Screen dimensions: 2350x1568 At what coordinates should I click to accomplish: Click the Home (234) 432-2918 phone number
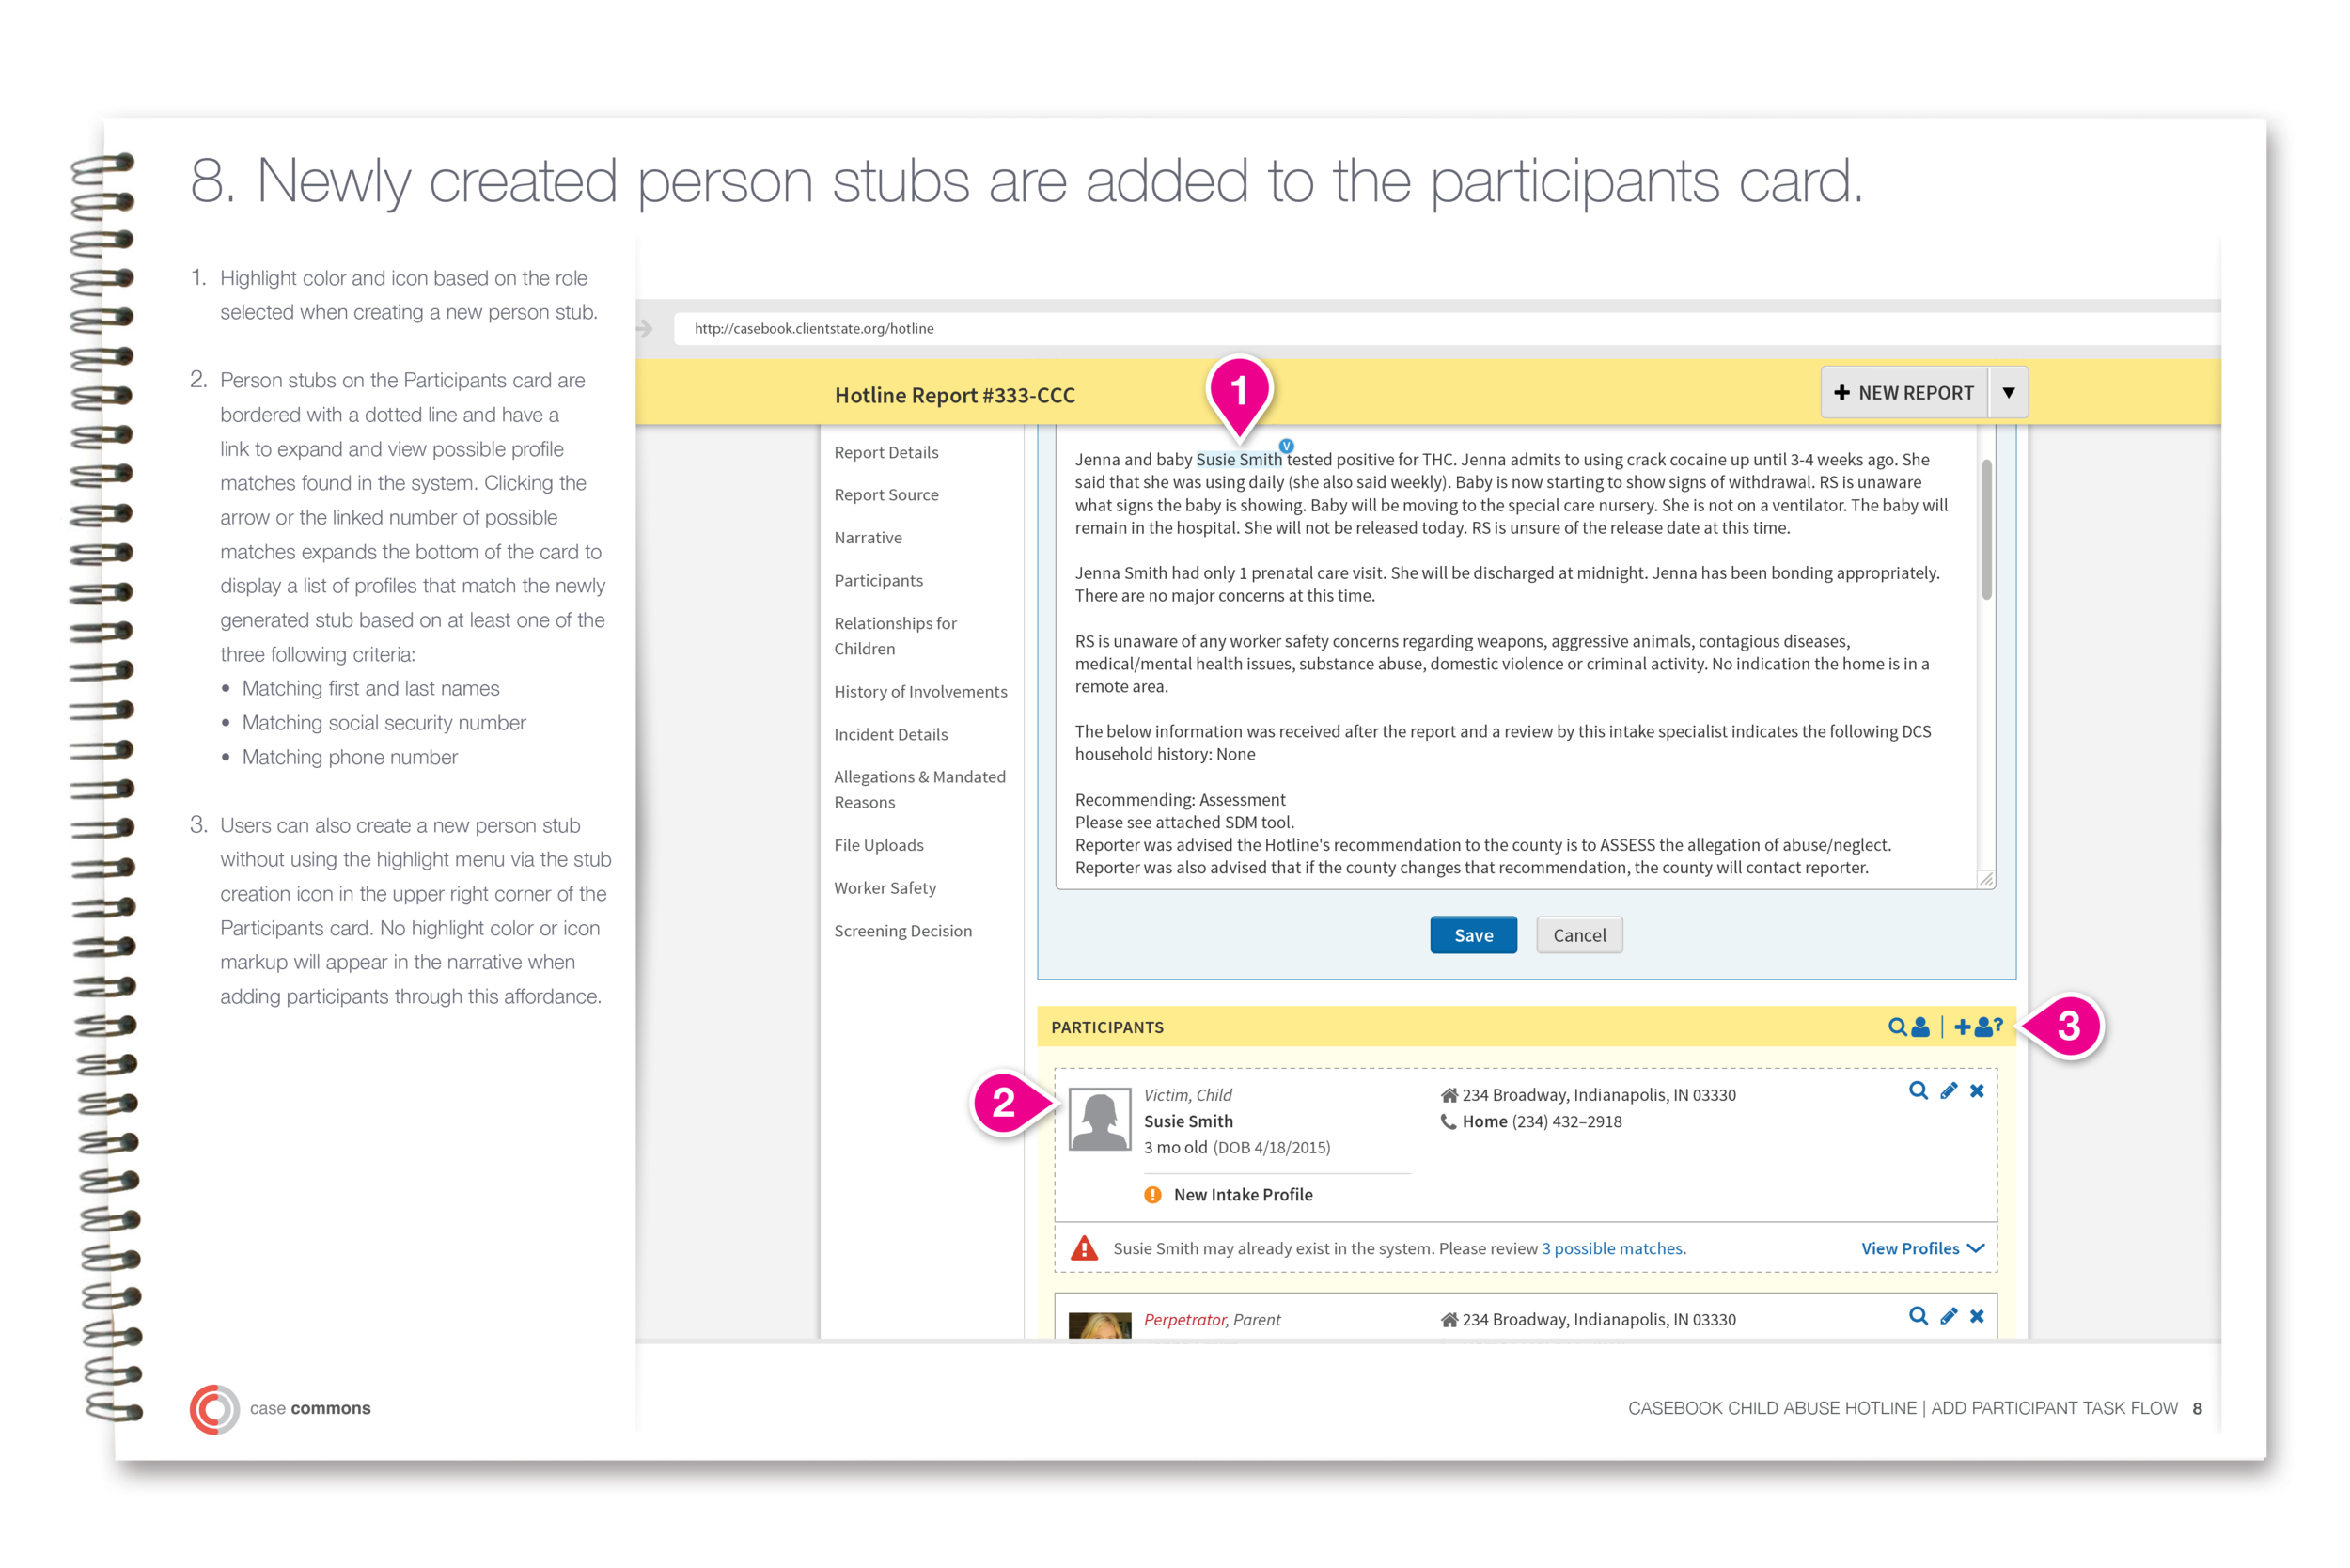[1541, 1122]
